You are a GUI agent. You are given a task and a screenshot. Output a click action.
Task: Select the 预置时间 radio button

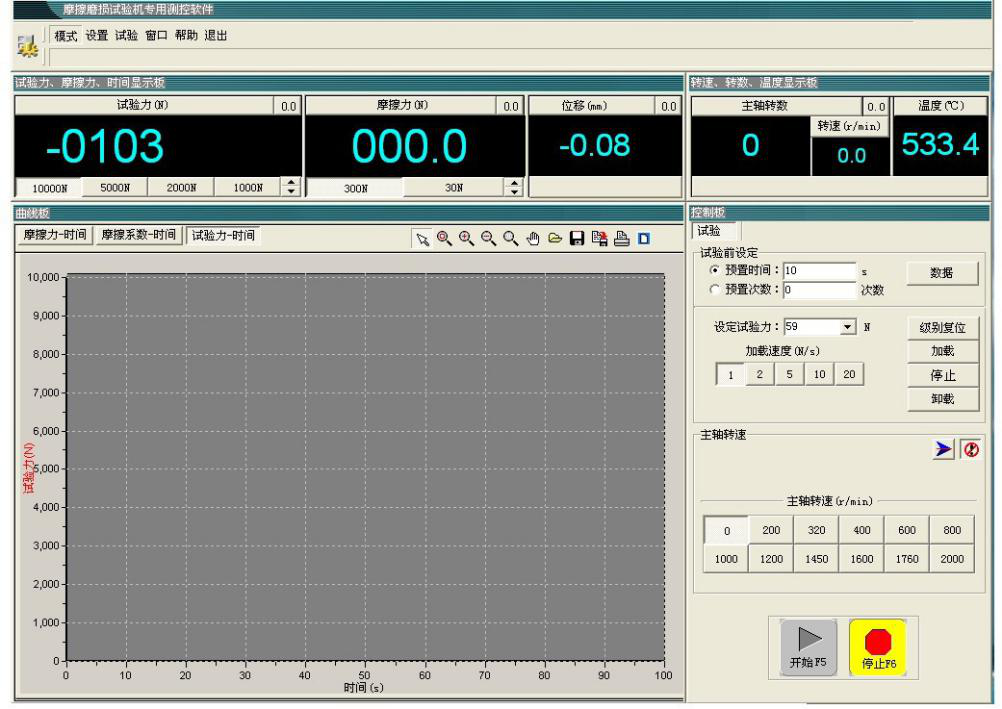(x=714, y=271)
